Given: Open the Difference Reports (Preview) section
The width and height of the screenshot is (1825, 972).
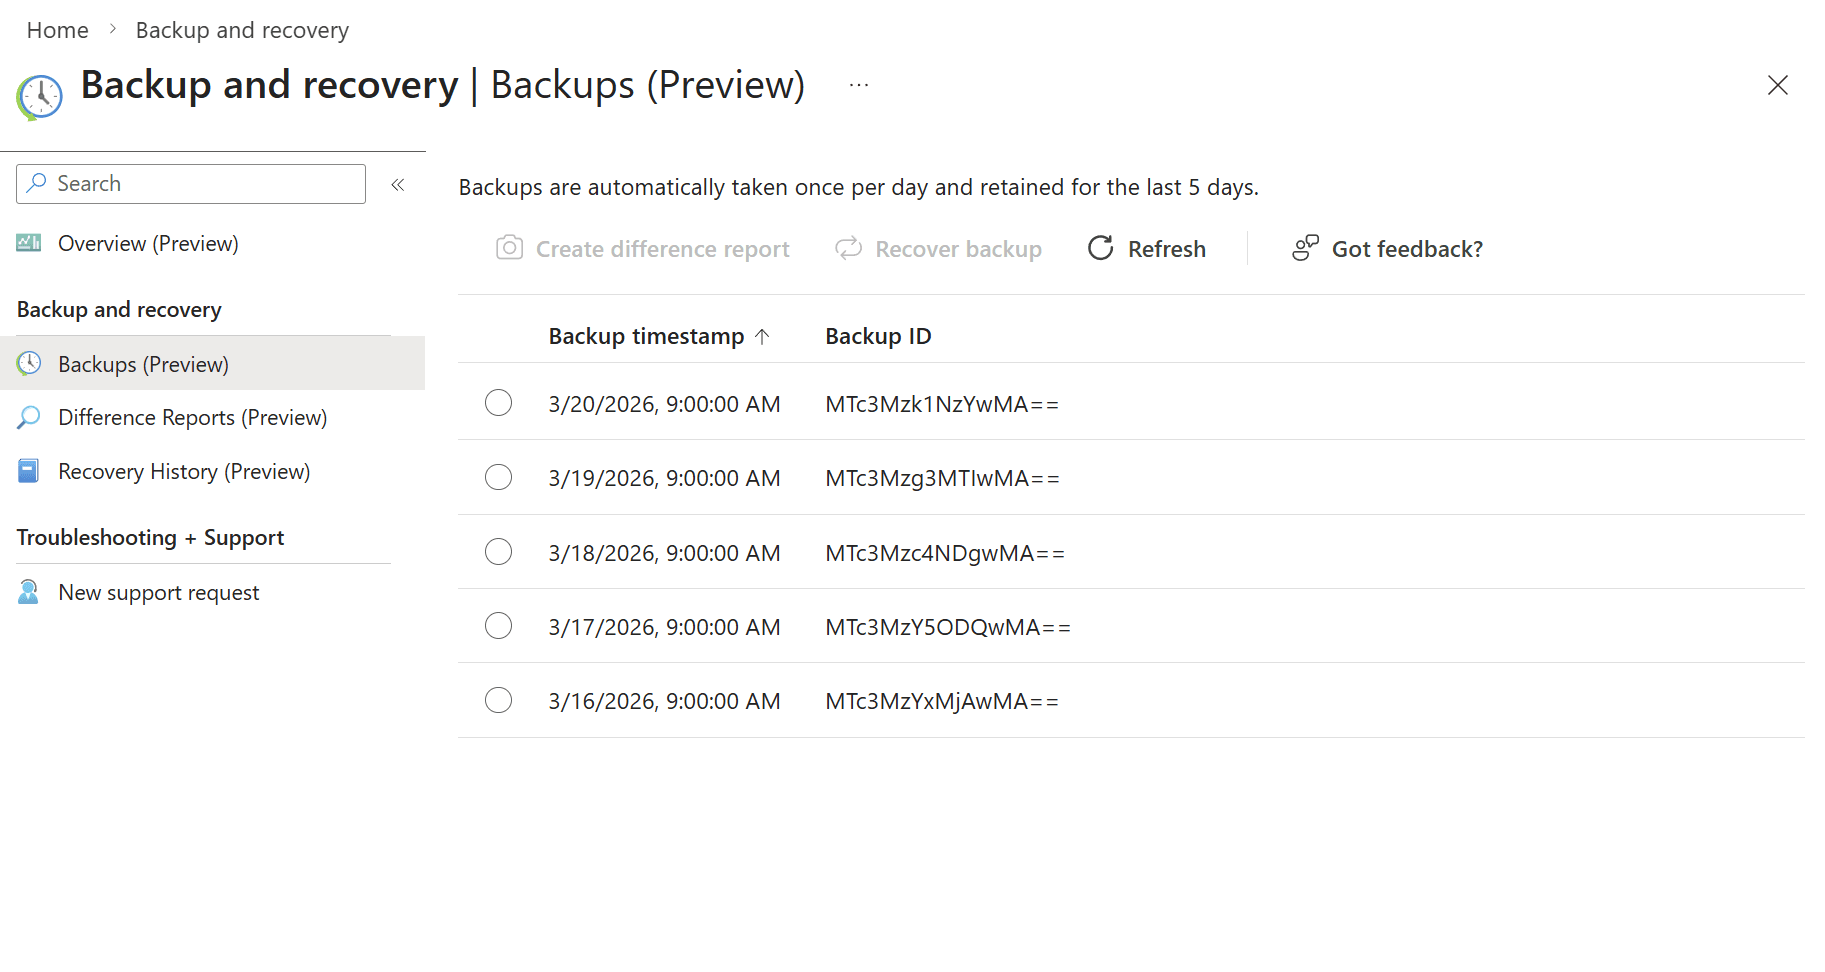Looking at the screenshot, I should [192, 417].
